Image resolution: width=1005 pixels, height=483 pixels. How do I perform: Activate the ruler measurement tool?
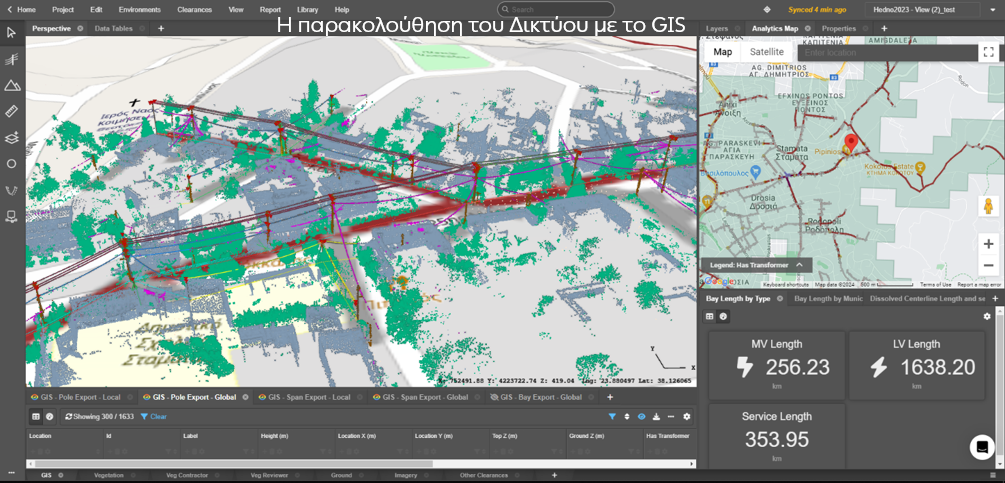(x=12, y=111)
